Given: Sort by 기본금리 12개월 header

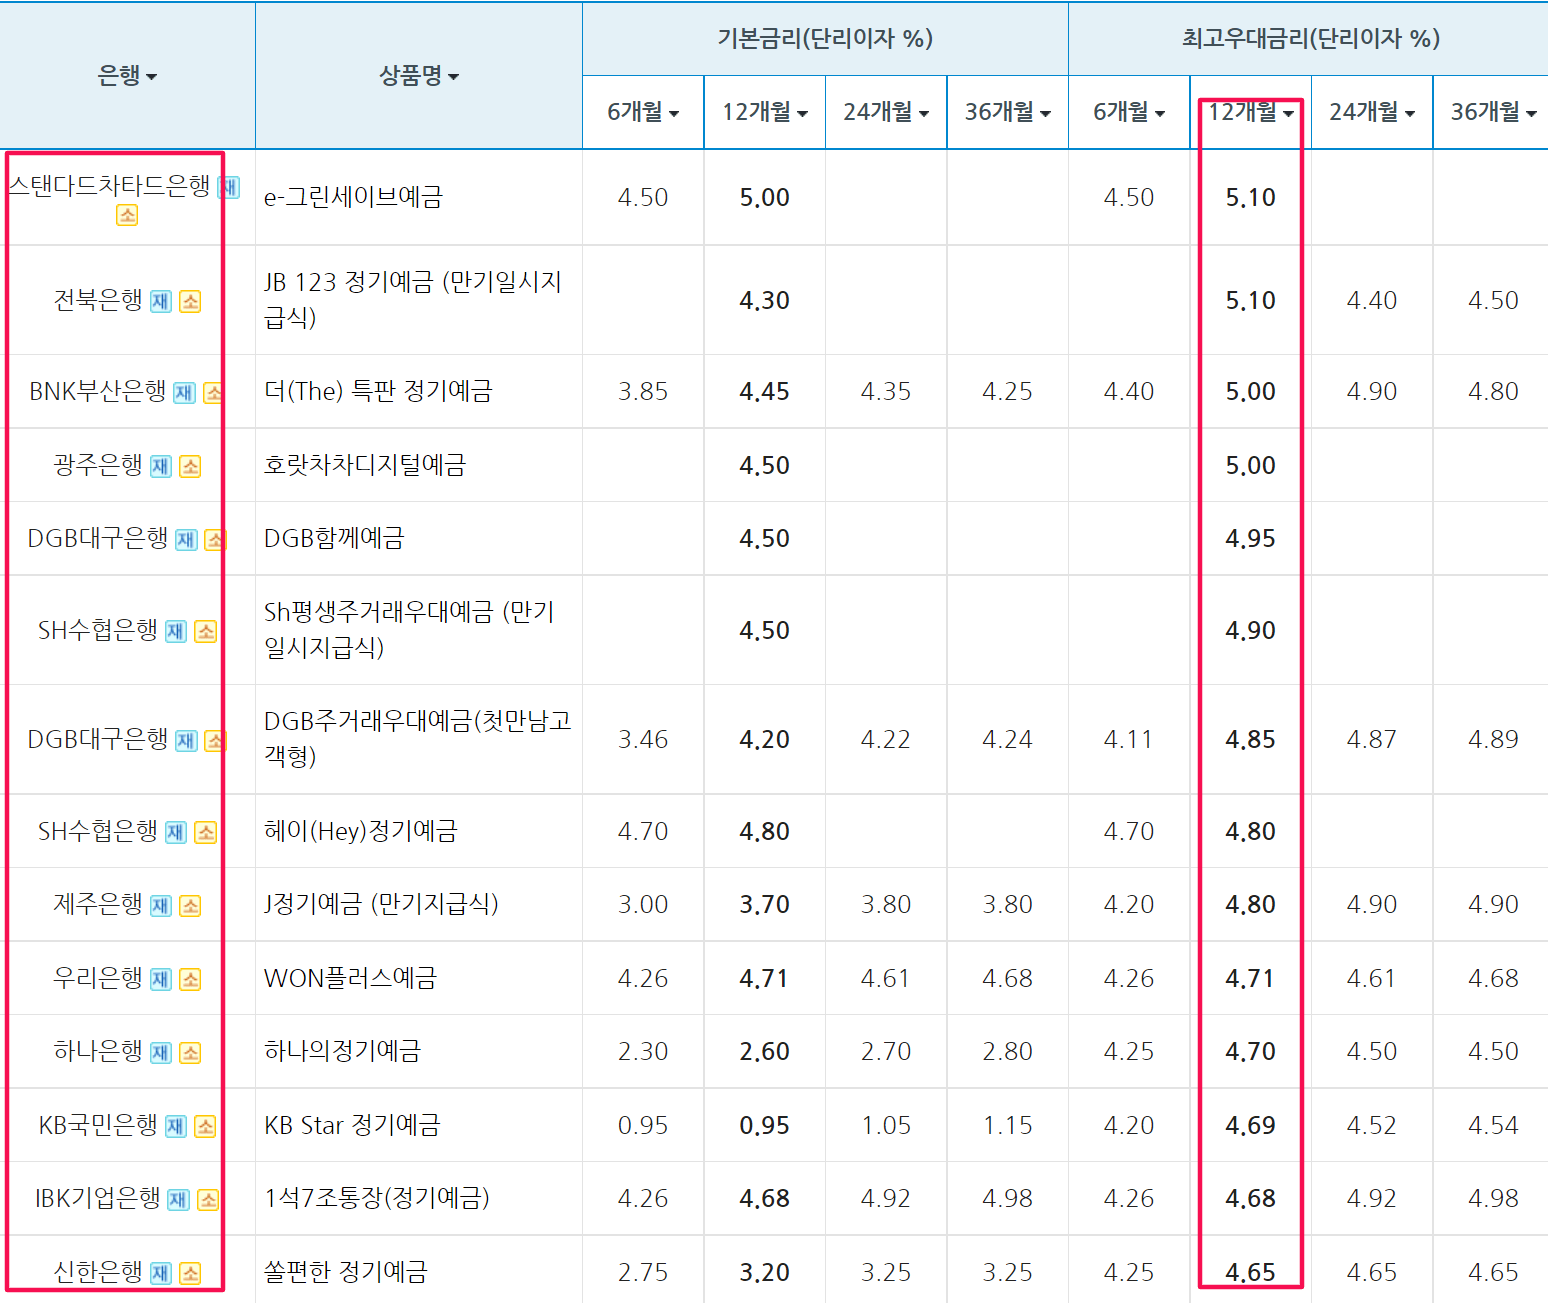Looking at the screenshot, I should (765, 112).
